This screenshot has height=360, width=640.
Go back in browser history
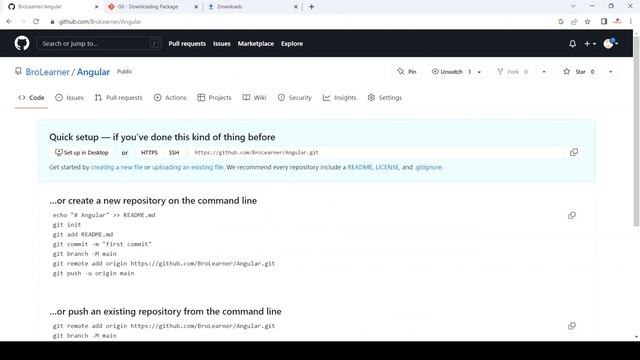point(9,21)
